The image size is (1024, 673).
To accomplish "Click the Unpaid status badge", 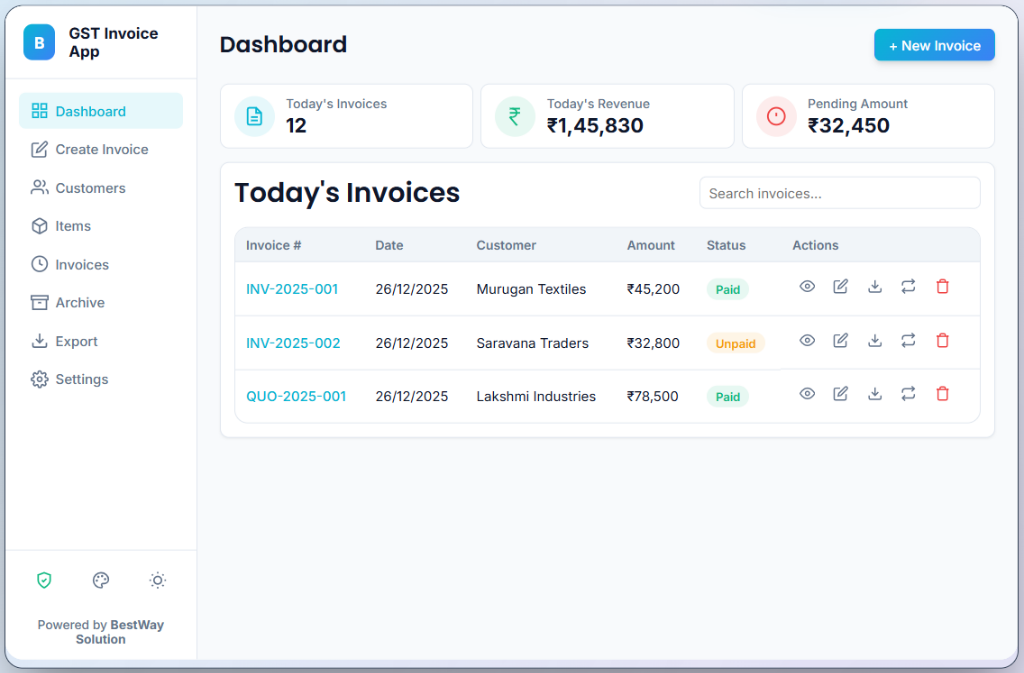I will click(735, 343).
